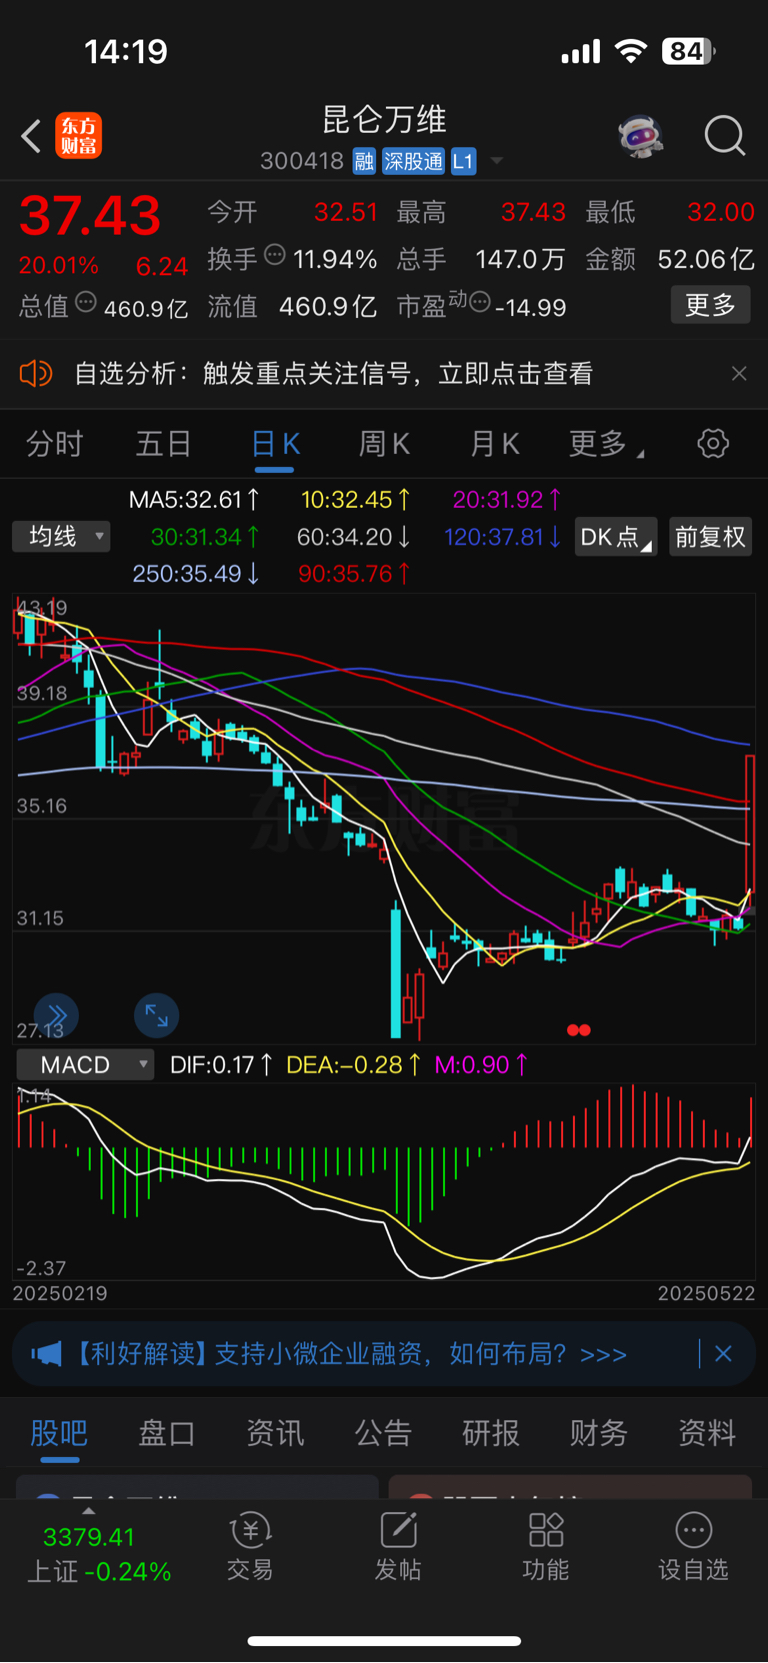Image resolution: width=768 pixels, height=1663 pixels.
Task: Tap the large 37.43 price
Action: pyautogui.click(x=90, y=215)
